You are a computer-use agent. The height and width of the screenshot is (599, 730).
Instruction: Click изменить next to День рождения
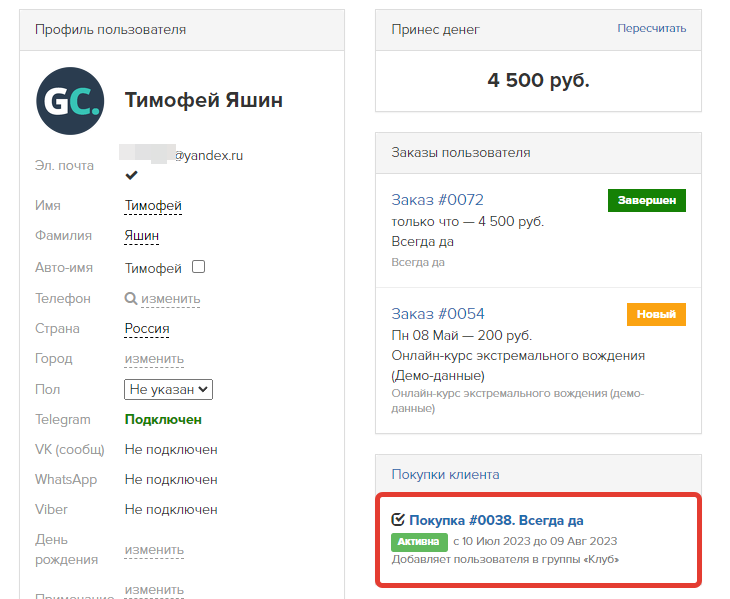[154, 550]
